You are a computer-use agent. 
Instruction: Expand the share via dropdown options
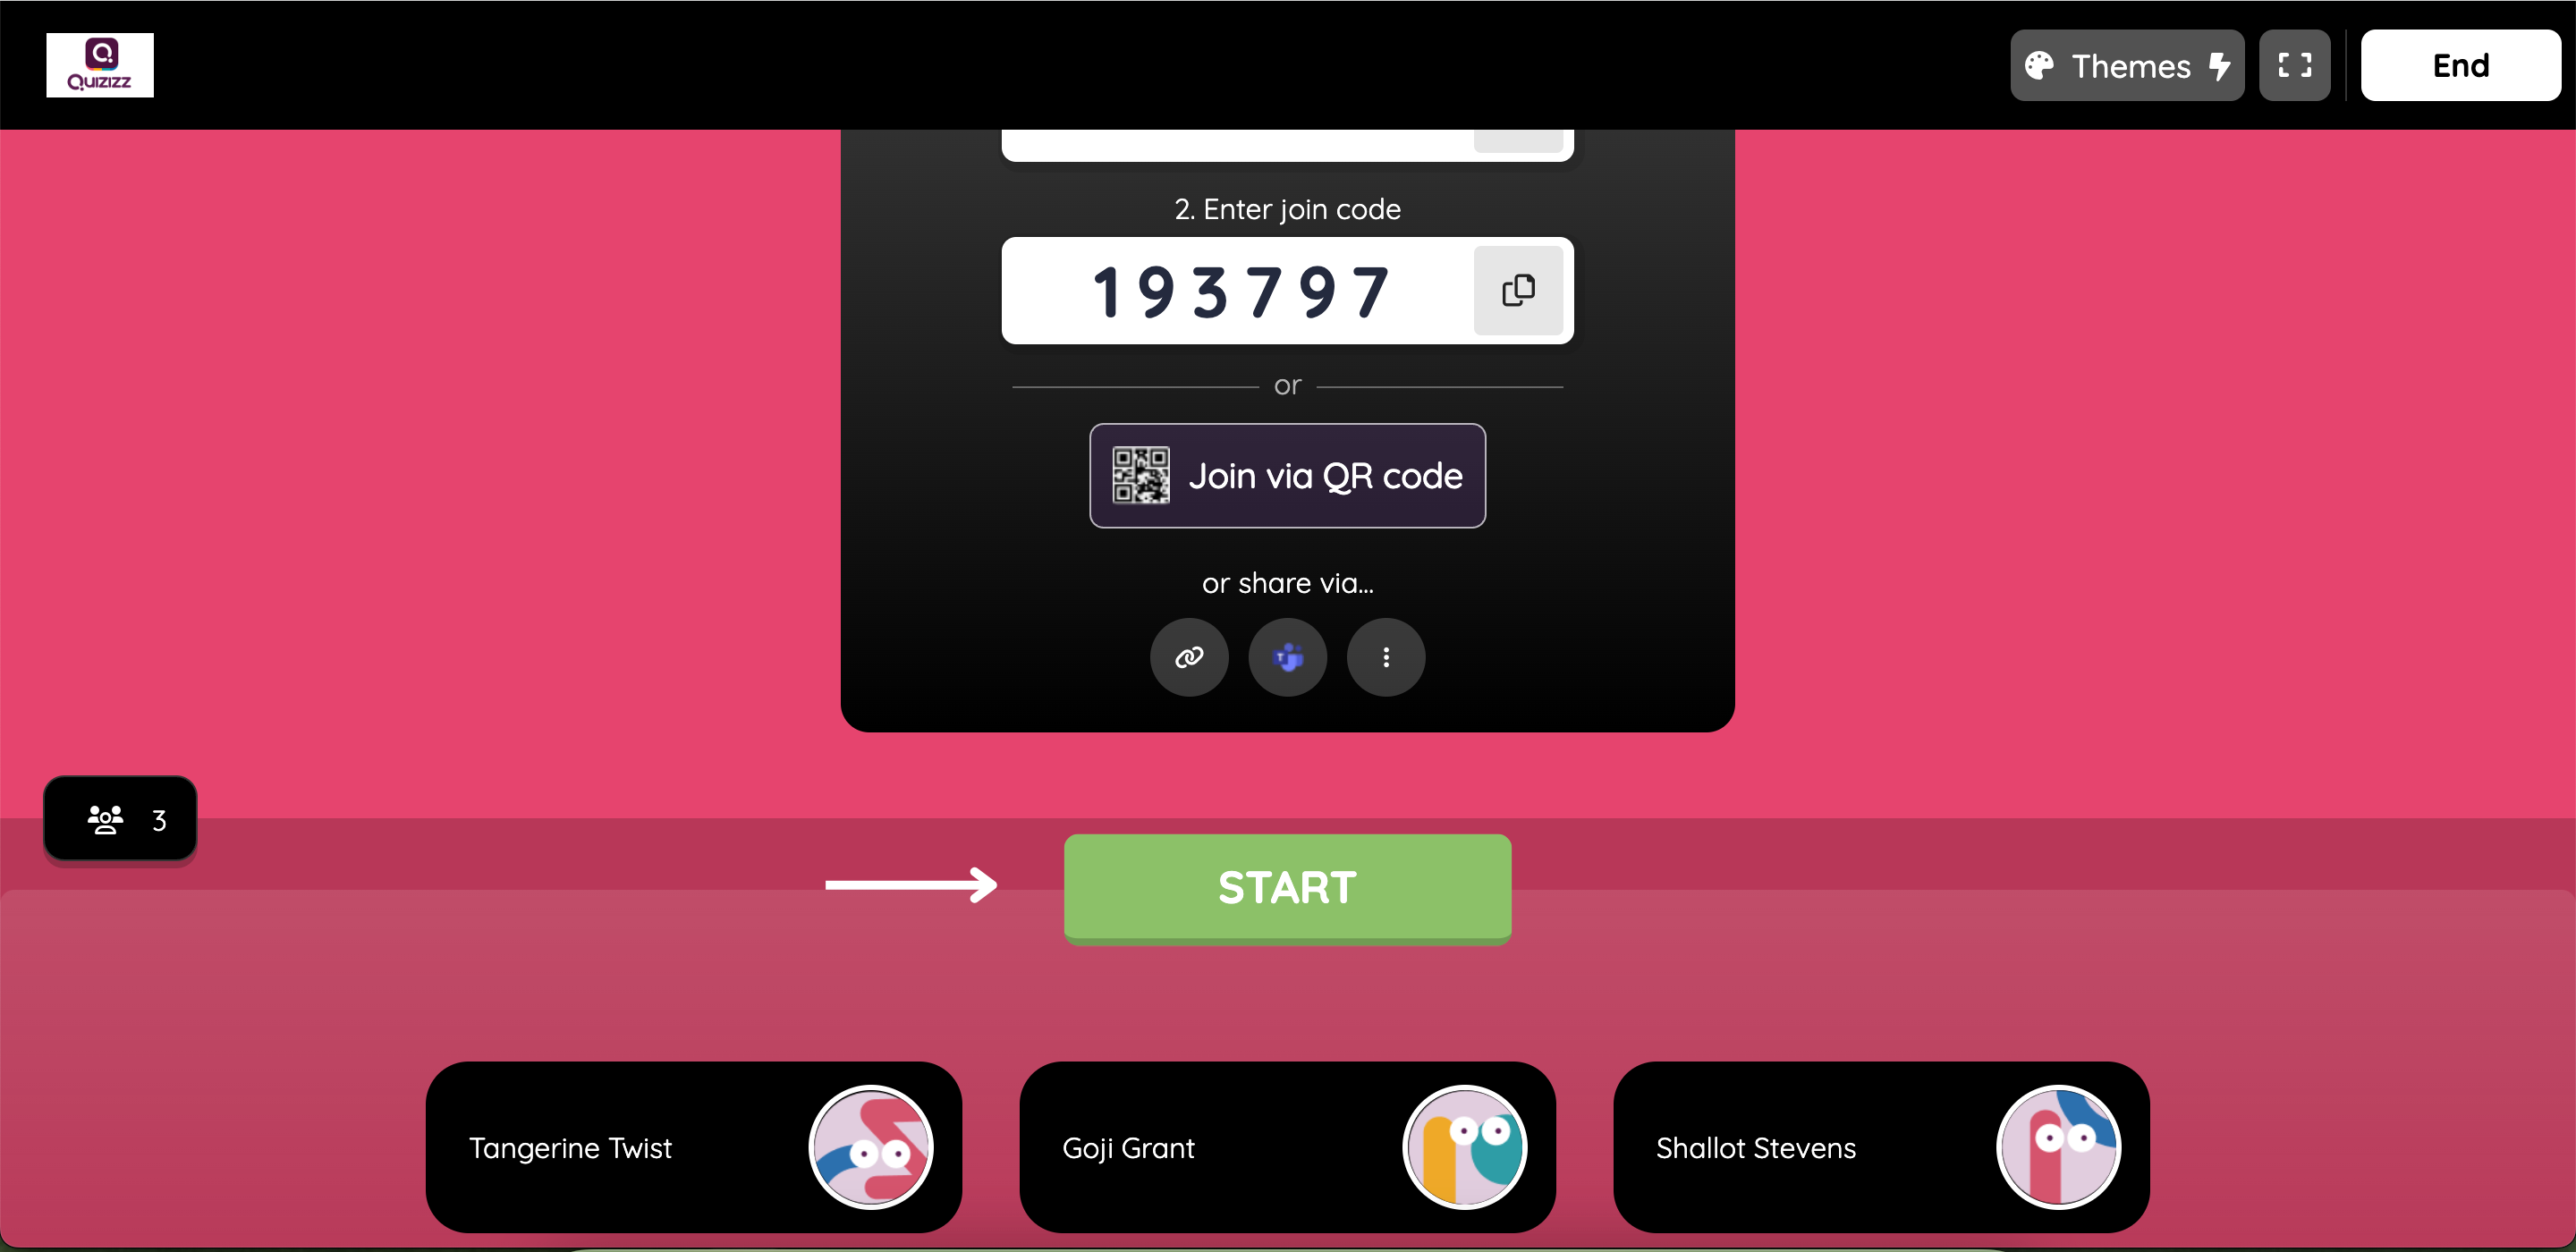(x=1386, y=657)
